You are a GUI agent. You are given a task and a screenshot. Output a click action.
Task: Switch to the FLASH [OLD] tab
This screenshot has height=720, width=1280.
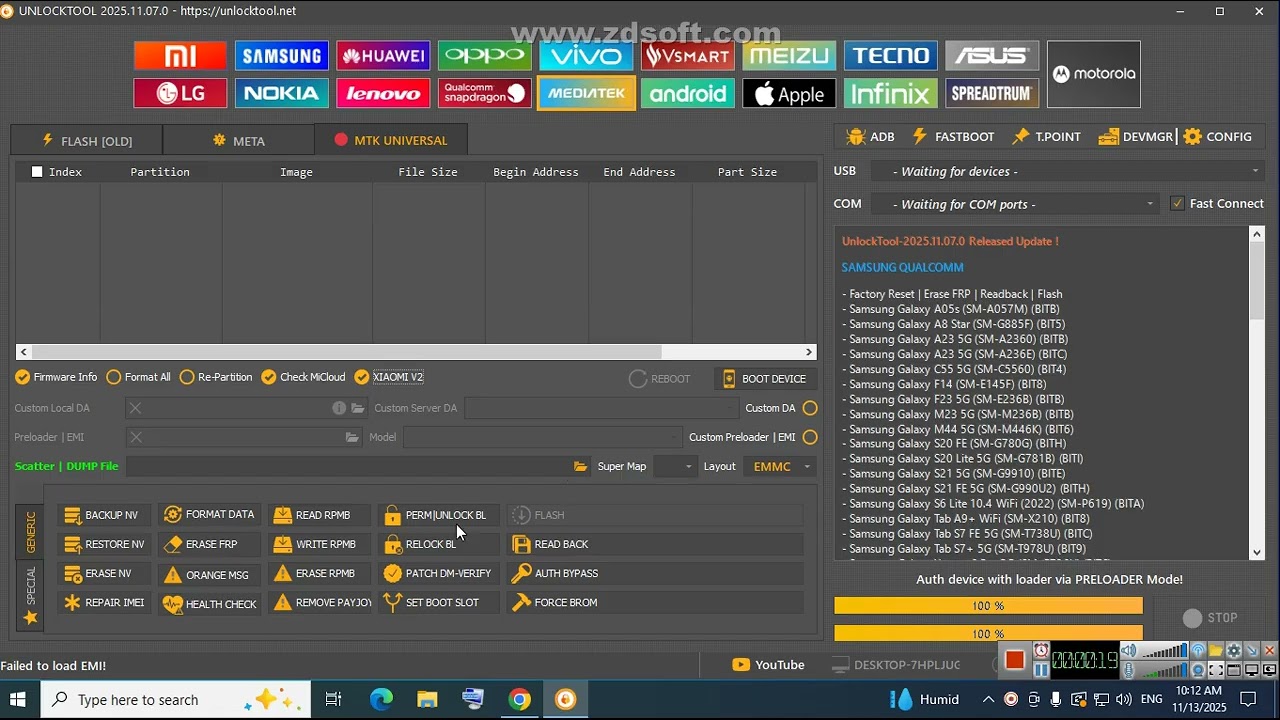click(x=87, y=140)
